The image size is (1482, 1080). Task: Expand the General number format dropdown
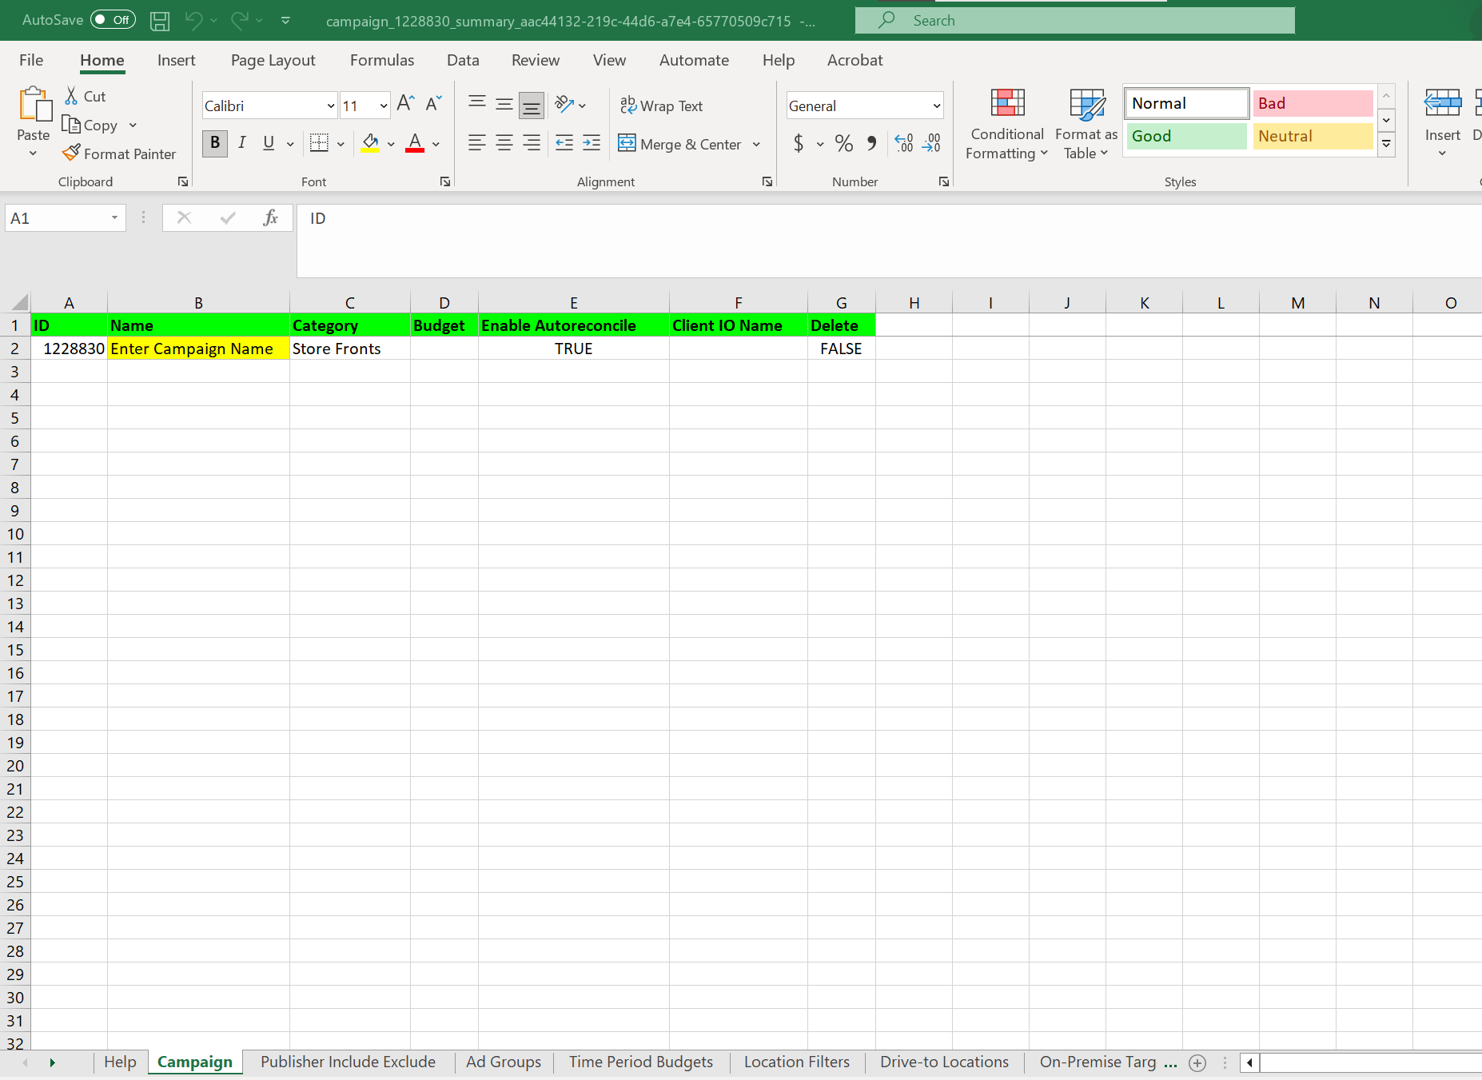(x=936, y=106)
